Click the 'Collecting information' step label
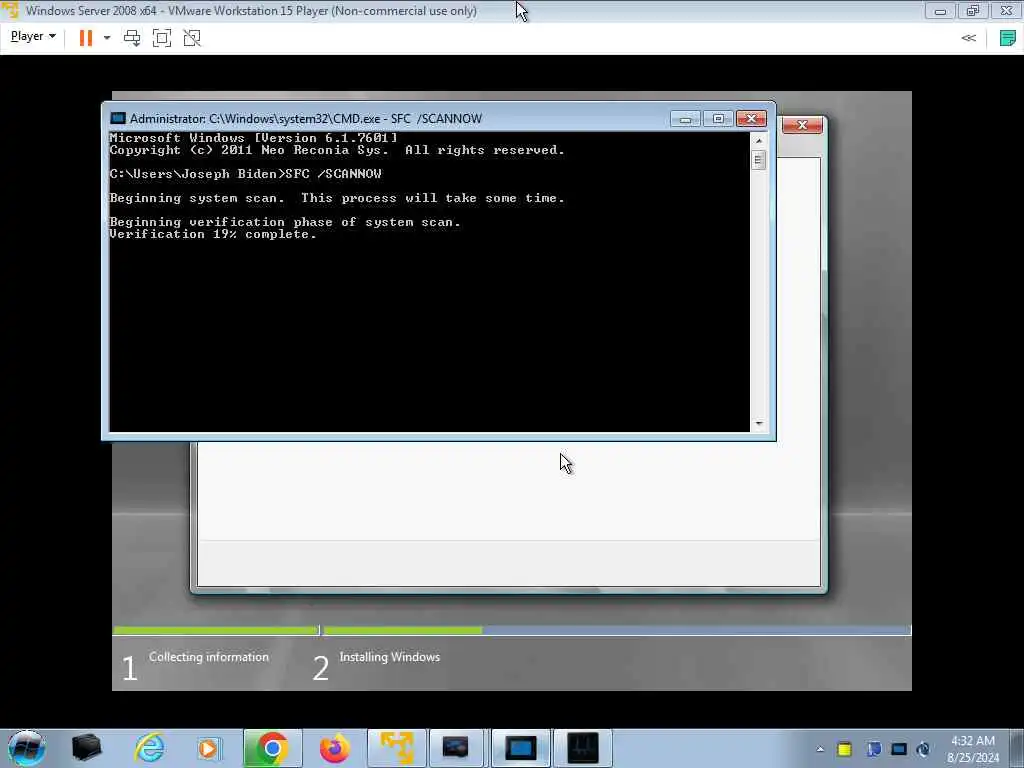Image resolution: width=1024 pixels, height=768 pixels. coord(208,657)
